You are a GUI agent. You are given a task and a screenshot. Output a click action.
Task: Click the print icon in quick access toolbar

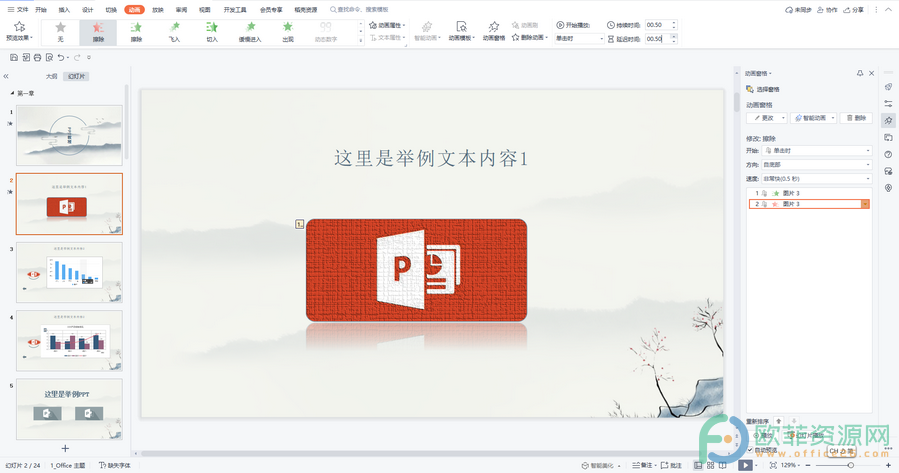point(37,57)
